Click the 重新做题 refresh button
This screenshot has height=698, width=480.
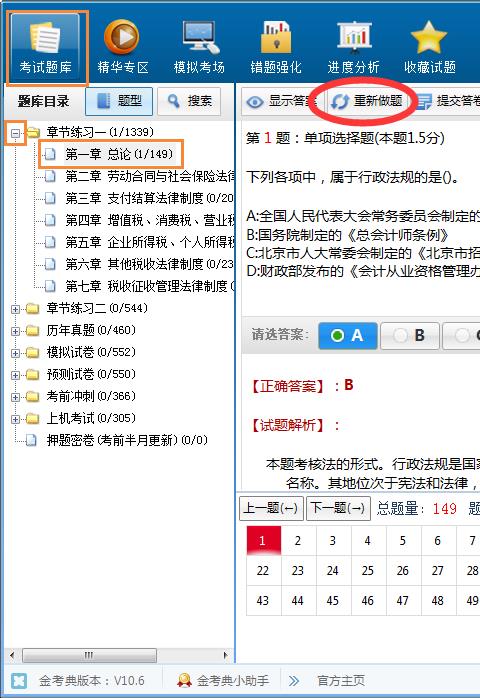click(367, 101)
